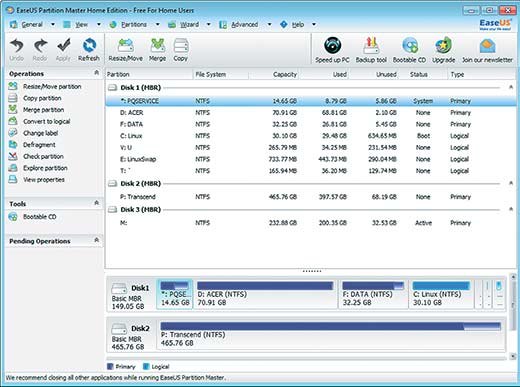Open the View menu
This screenshot has width=520, height=387.
(76, 24)
